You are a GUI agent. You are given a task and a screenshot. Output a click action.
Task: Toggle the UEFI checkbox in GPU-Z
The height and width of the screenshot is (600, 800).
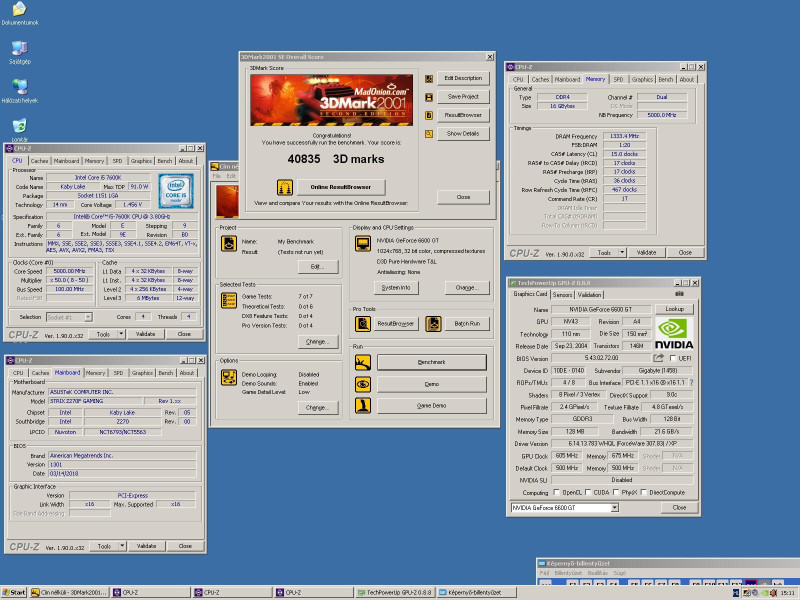(673, 358)
